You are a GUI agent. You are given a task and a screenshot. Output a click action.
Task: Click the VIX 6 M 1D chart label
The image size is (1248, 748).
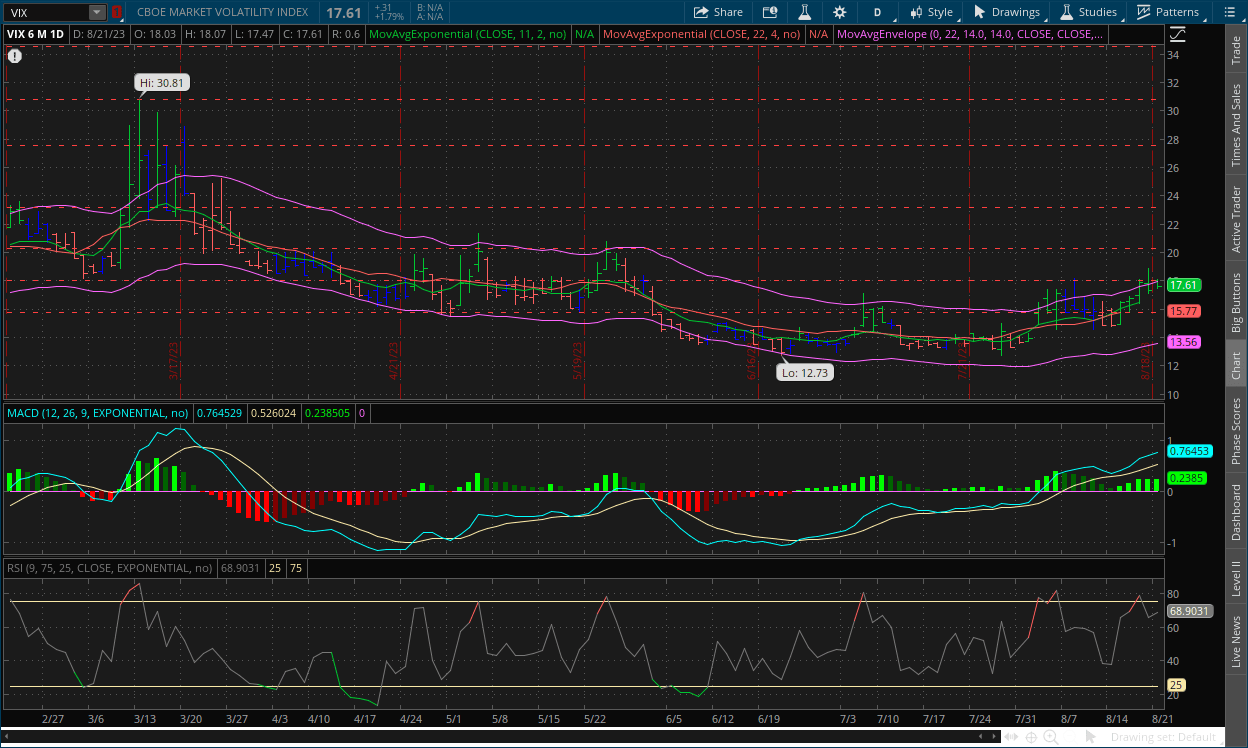(x=35, y=34)
